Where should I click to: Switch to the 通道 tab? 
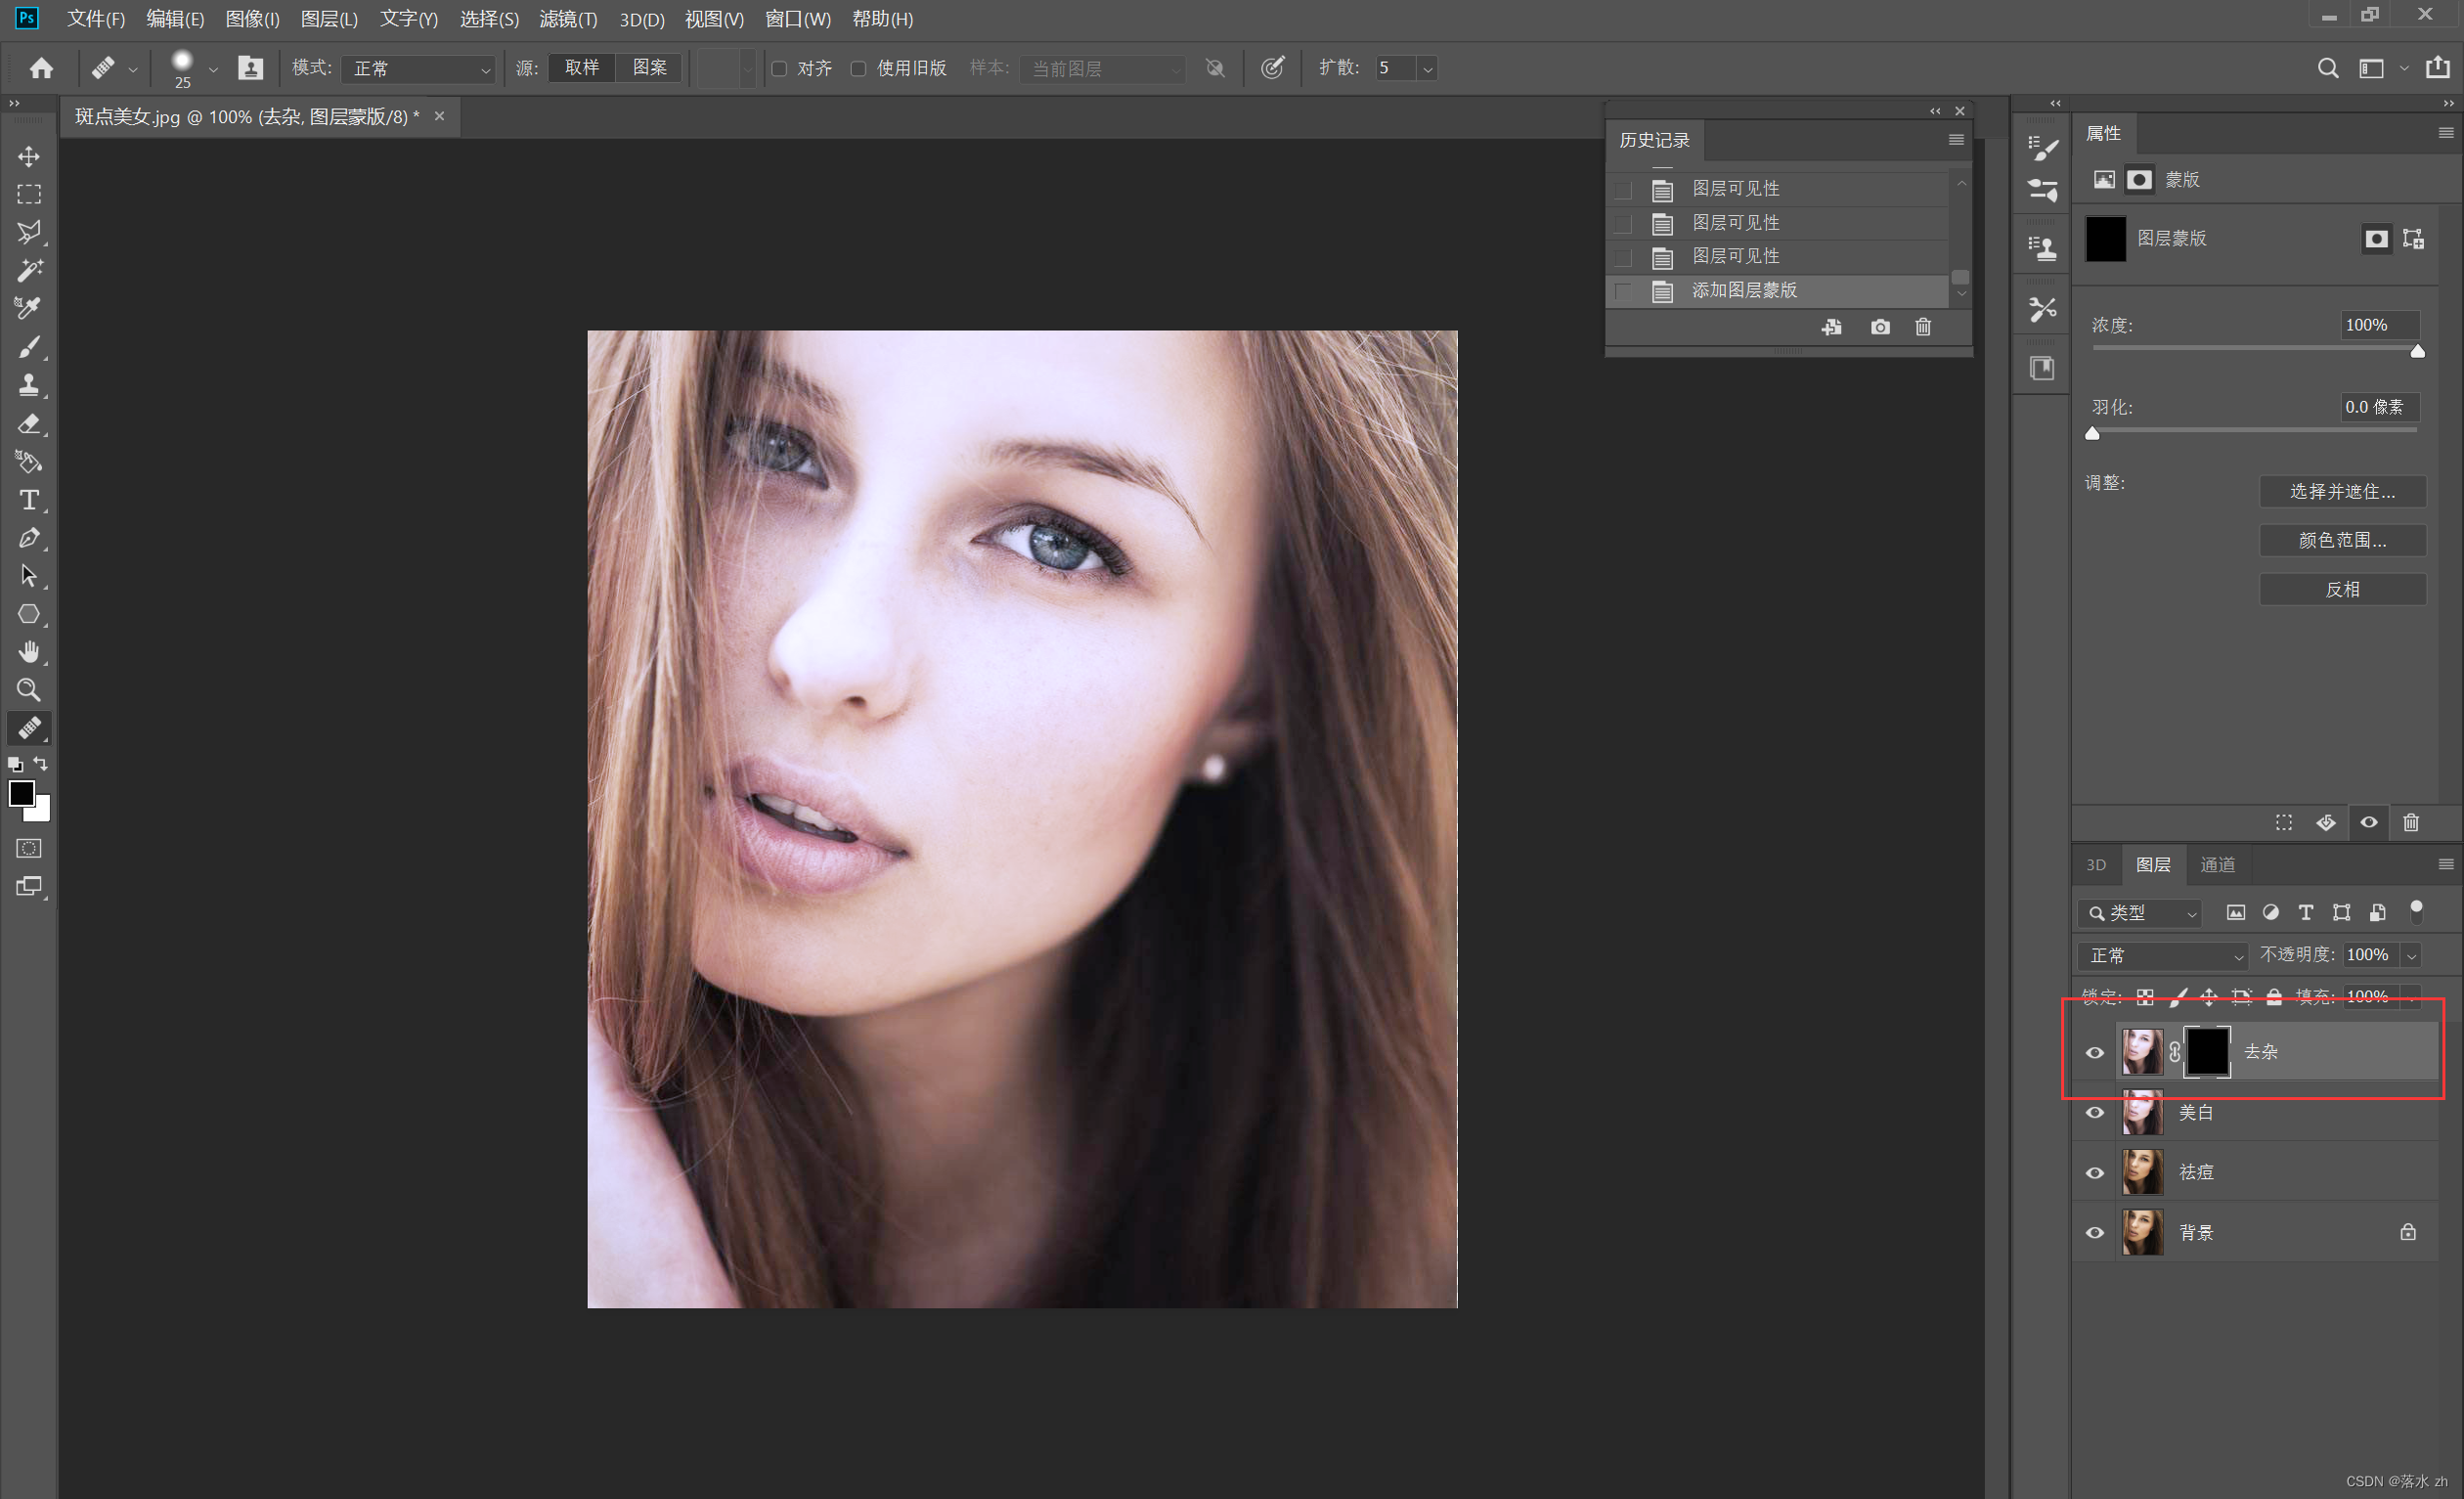coord(2217,865)
